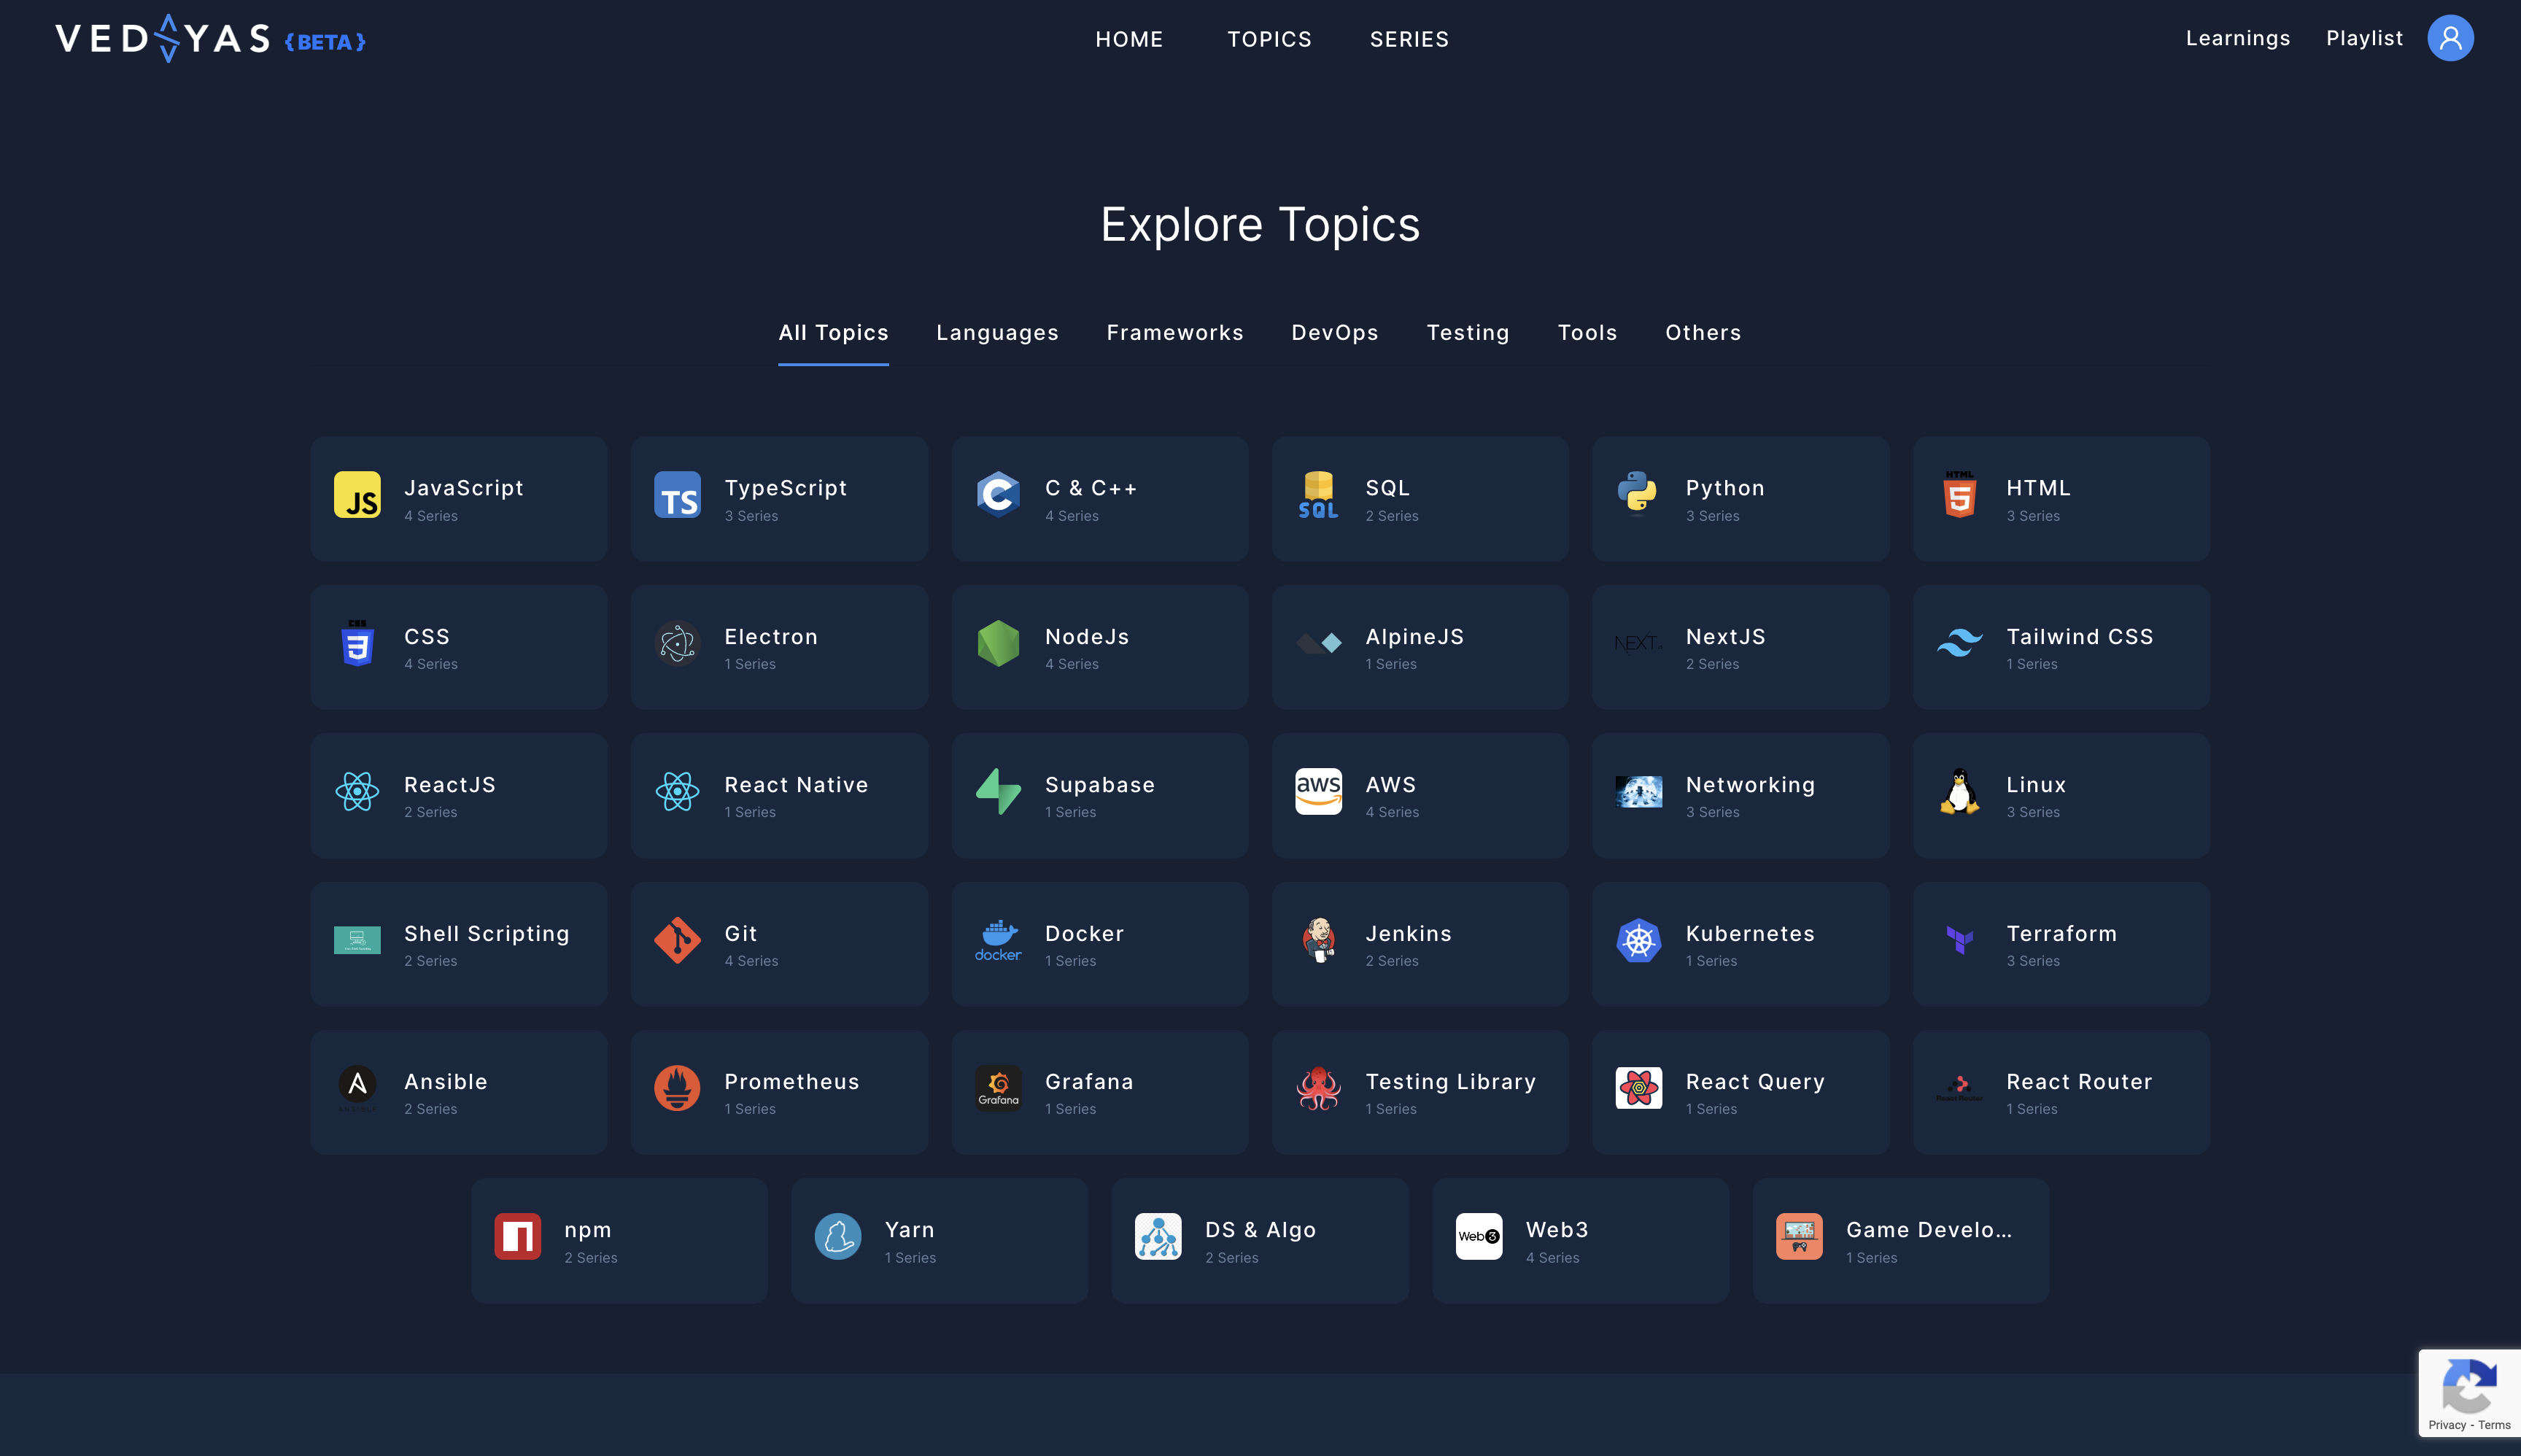Click the Linux penguin icon
The width and height of the screenshot is (2521, 1456).
point(1959,792)
